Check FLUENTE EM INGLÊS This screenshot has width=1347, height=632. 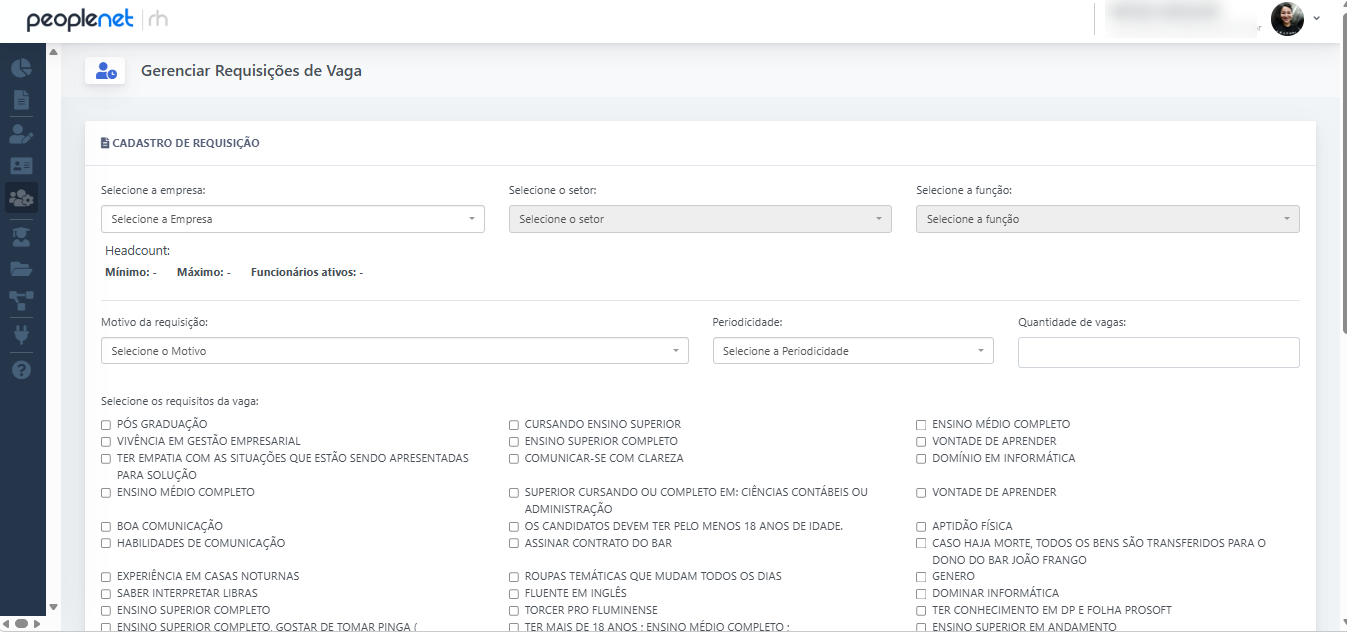tap(514, 594)
